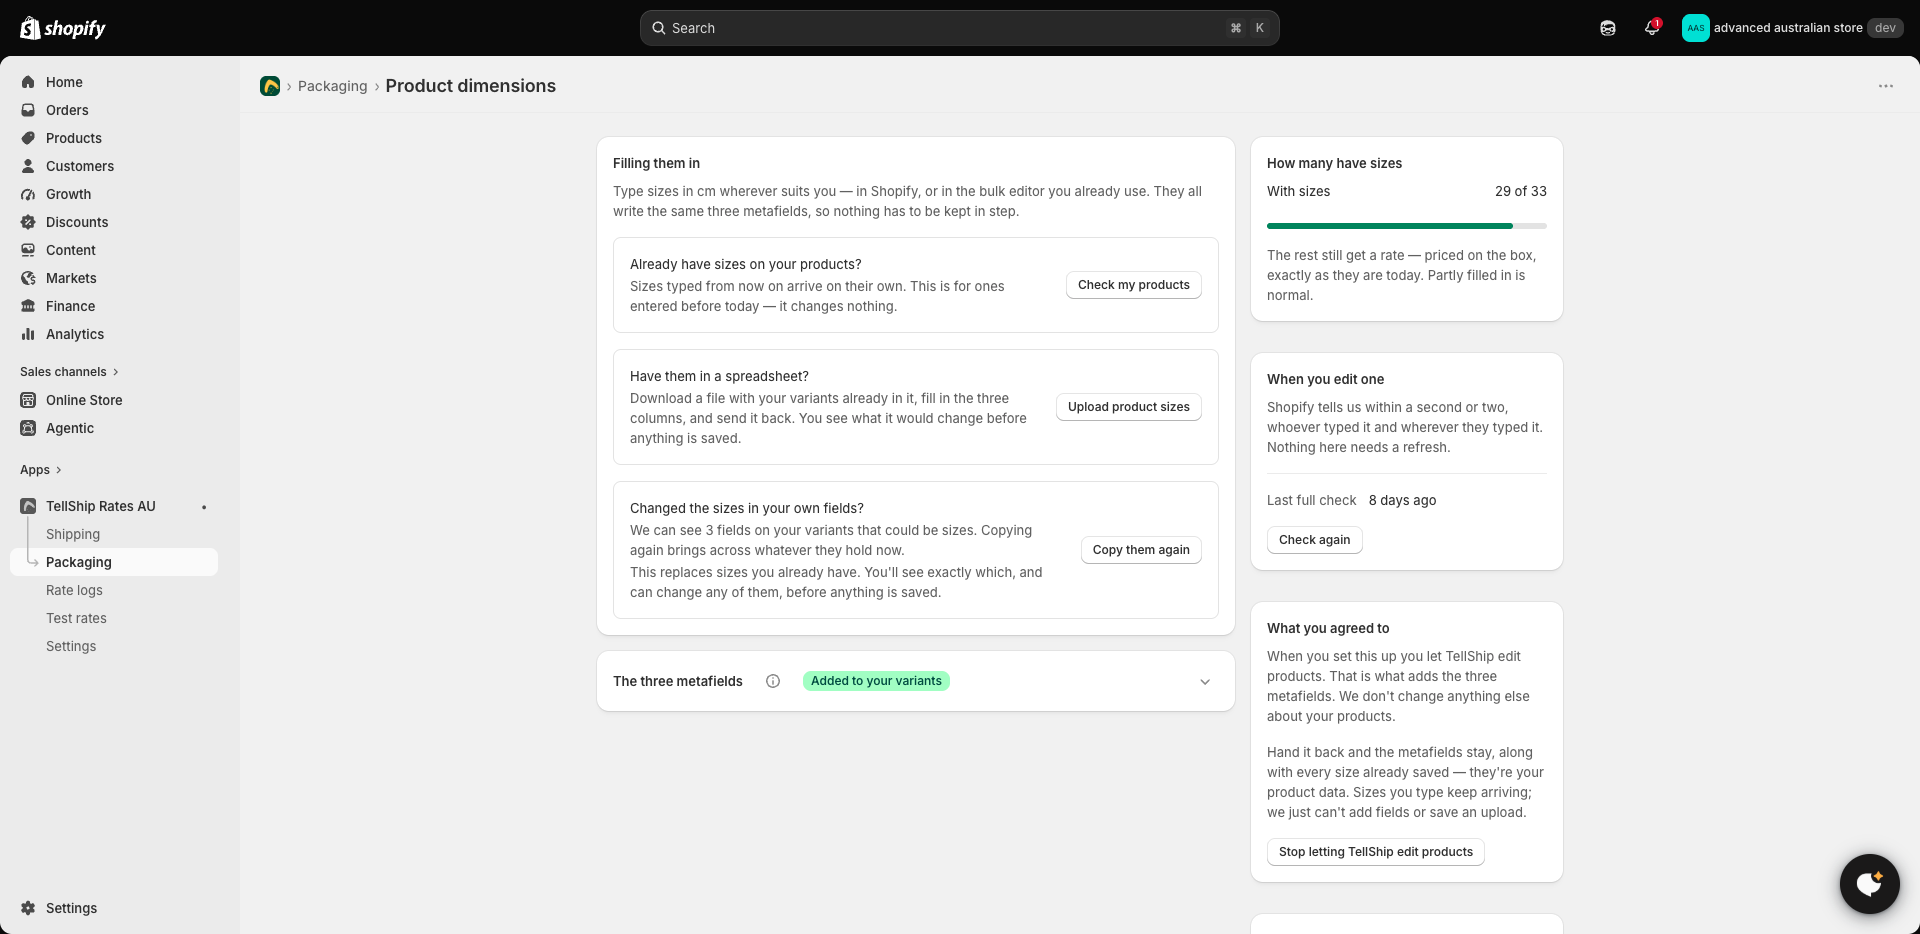Click the Growth icon
1920x934 pixels.
coord(28,194)
